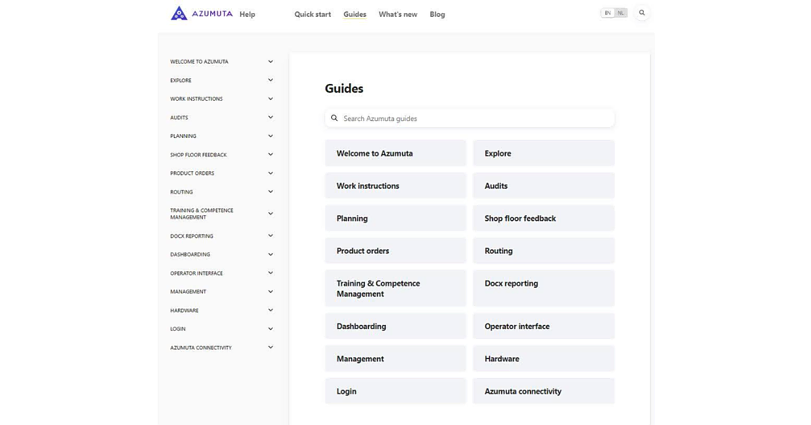This screenshot has width=811, height=425.
Task: Select PRODUCT ORDERS sidebar label
Action: point(192,173)
